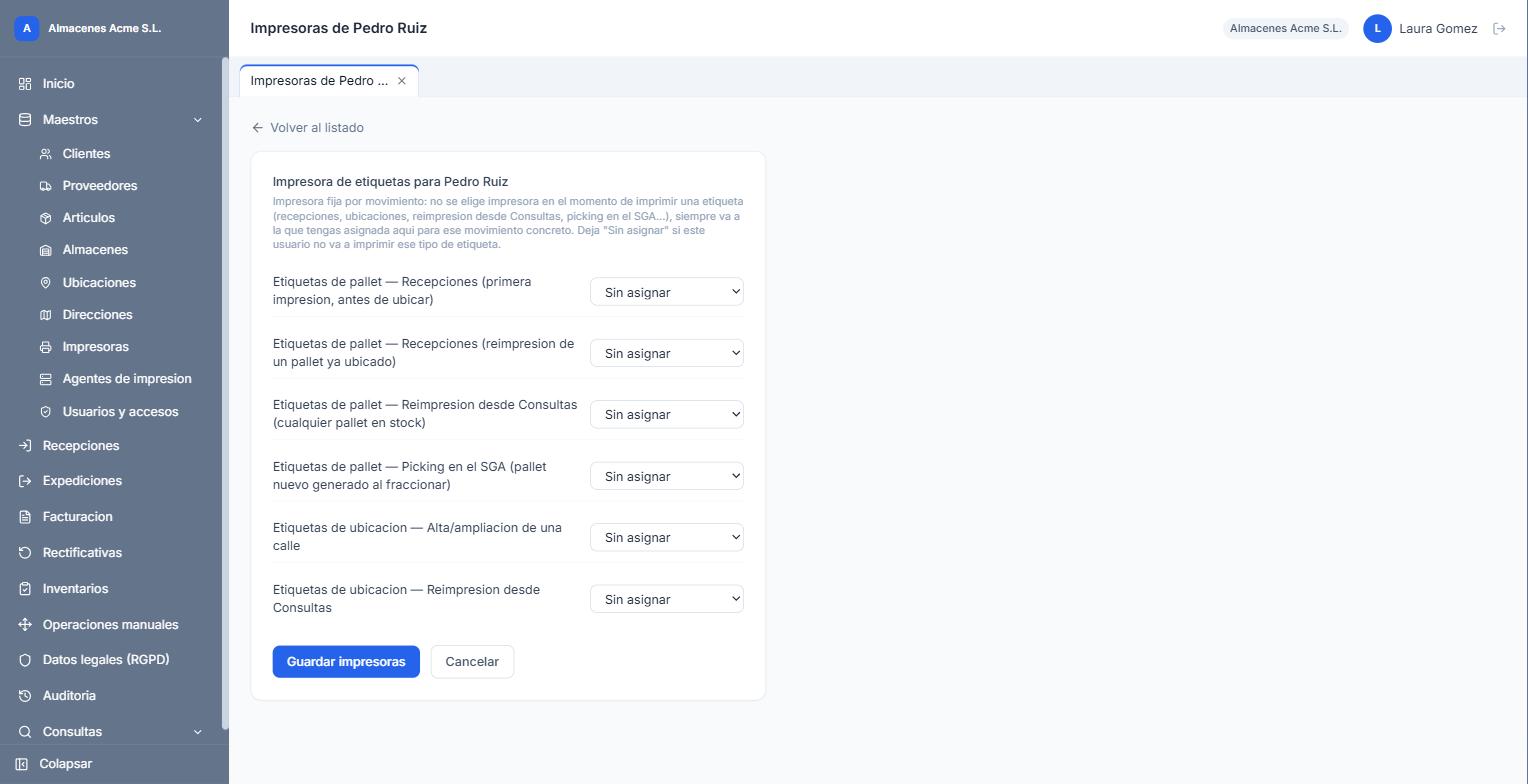Click the Proveedores truck icon

(x=45, y=186)
